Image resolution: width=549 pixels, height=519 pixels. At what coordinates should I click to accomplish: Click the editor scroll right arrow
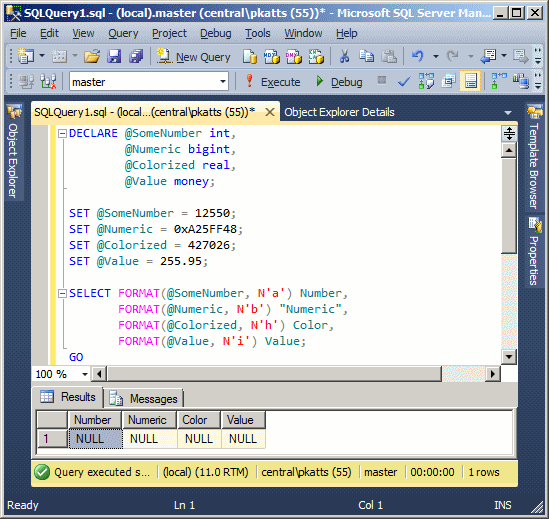[493, 374]
